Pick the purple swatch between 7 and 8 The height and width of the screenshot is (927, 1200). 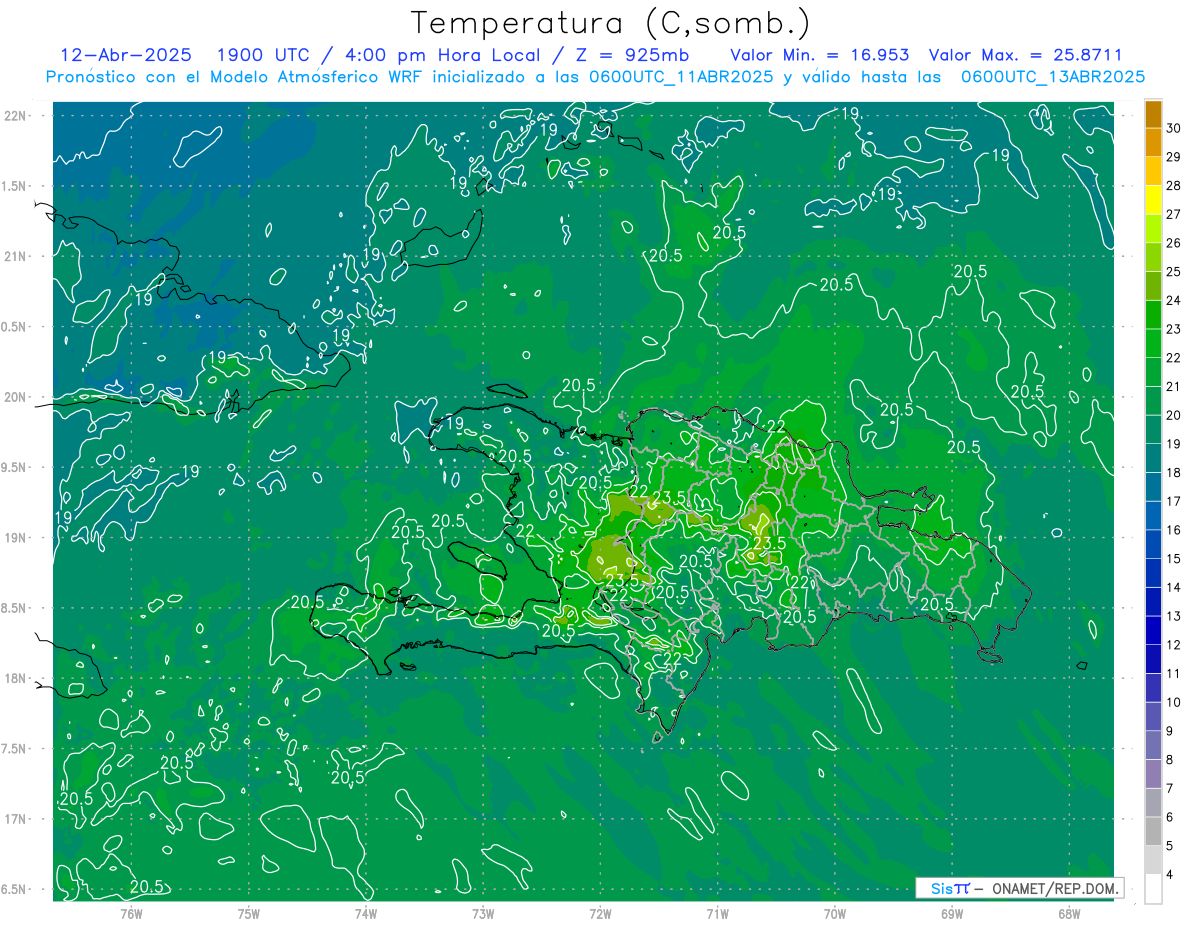coord(1153,774)
